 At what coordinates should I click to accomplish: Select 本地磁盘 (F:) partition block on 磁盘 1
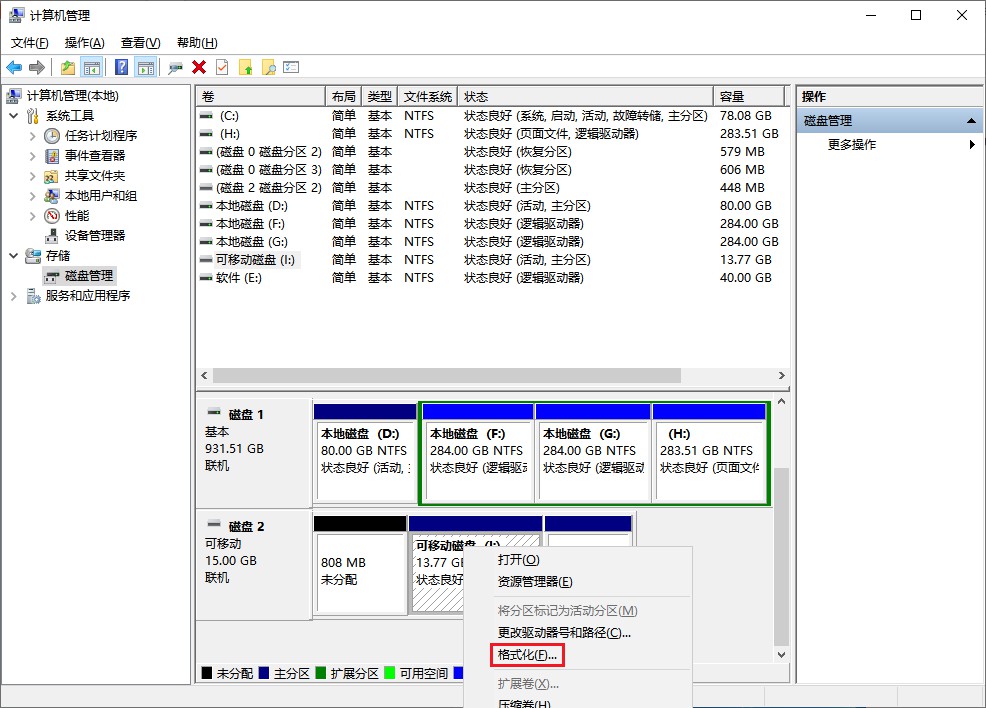tap(477, 453)
